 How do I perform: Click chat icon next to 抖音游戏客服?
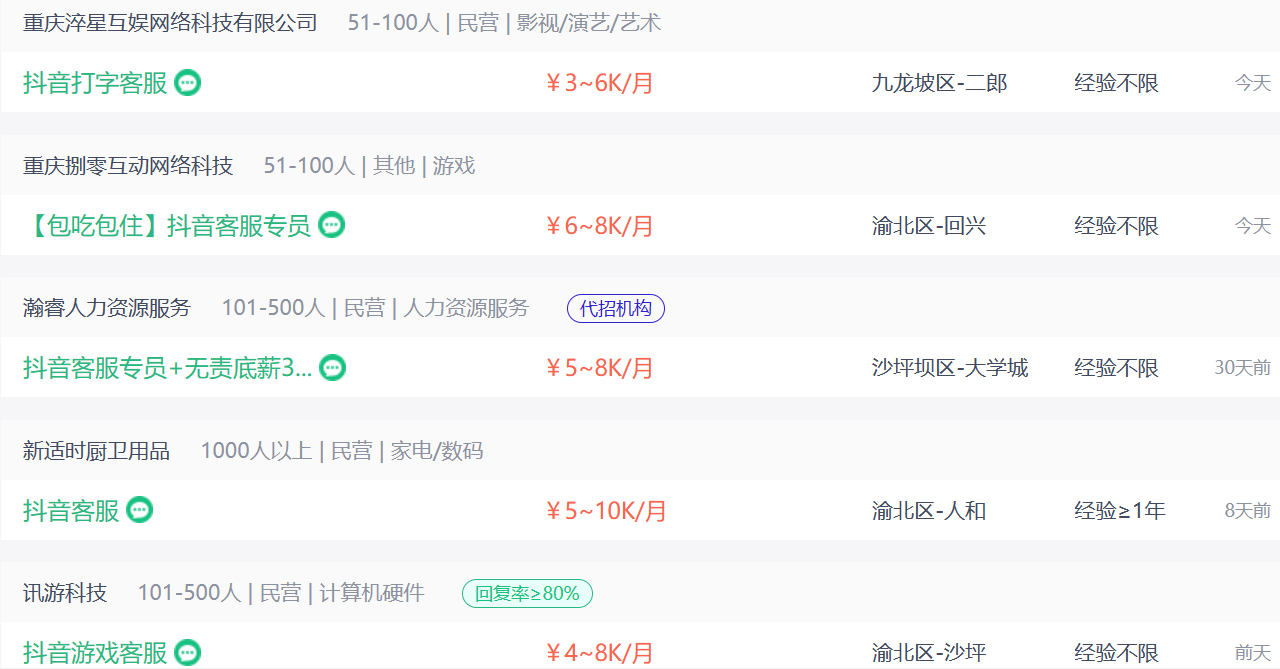188,653
